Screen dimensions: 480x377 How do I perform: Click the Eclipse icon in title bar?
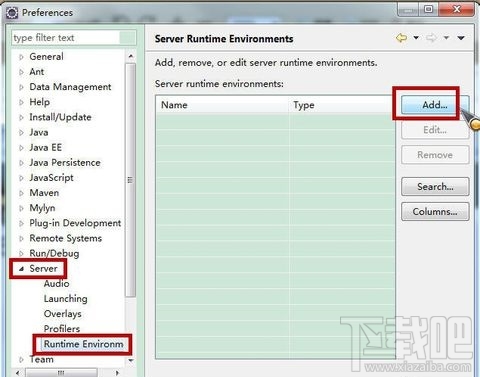coord(12,13)
